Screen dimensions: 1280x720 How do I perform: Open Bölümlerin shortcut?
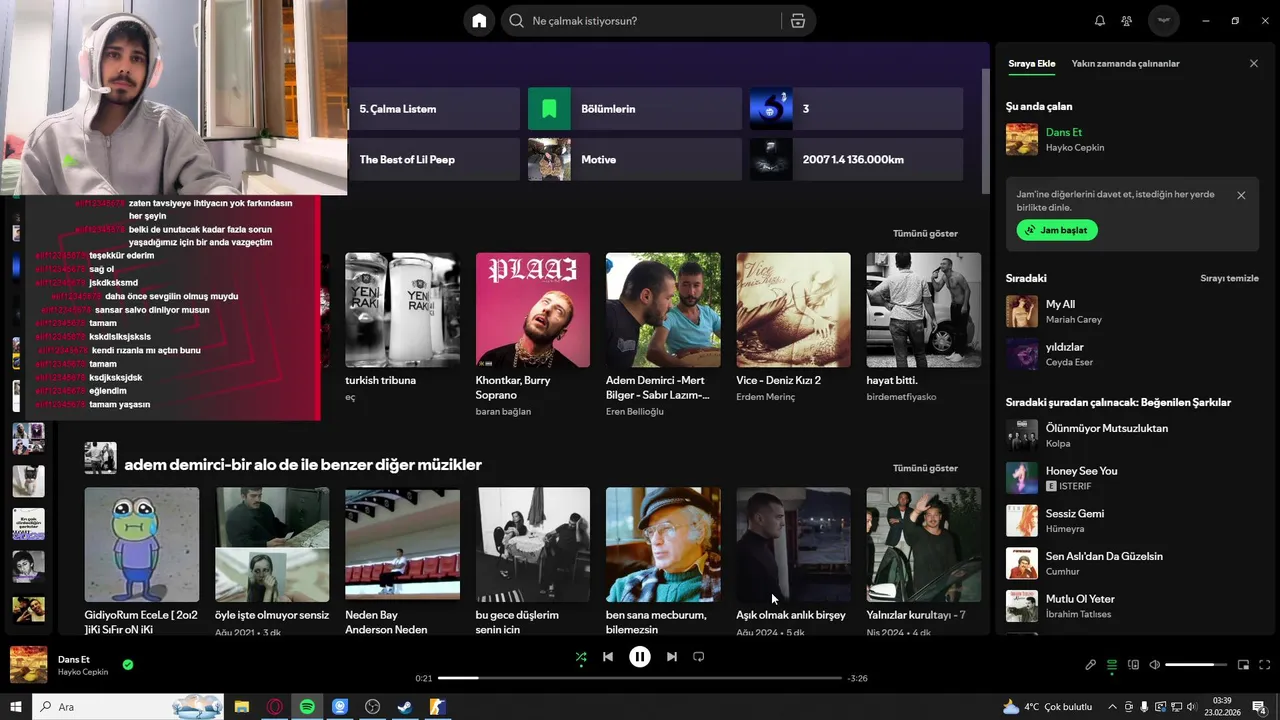click(635, 109)
